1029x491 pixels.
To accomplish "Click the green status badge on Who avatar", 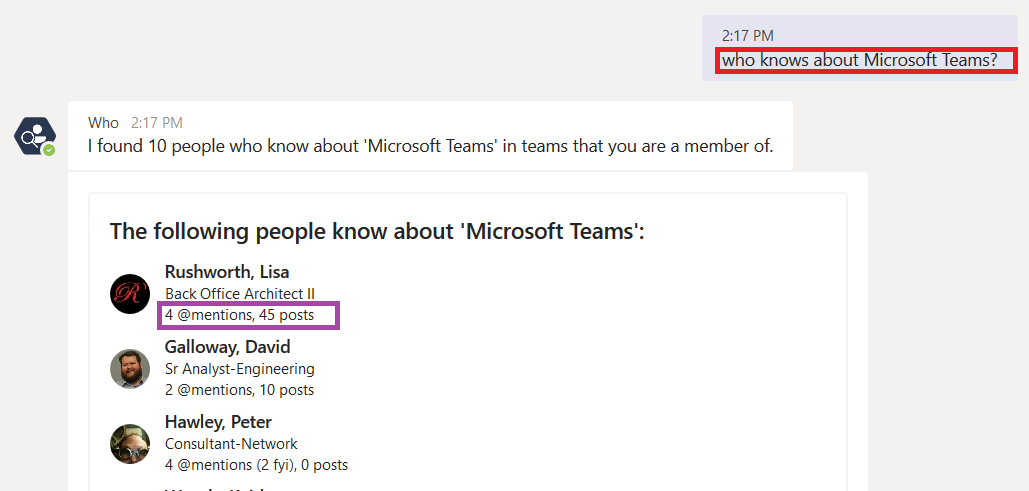I will tap(49, 150).
